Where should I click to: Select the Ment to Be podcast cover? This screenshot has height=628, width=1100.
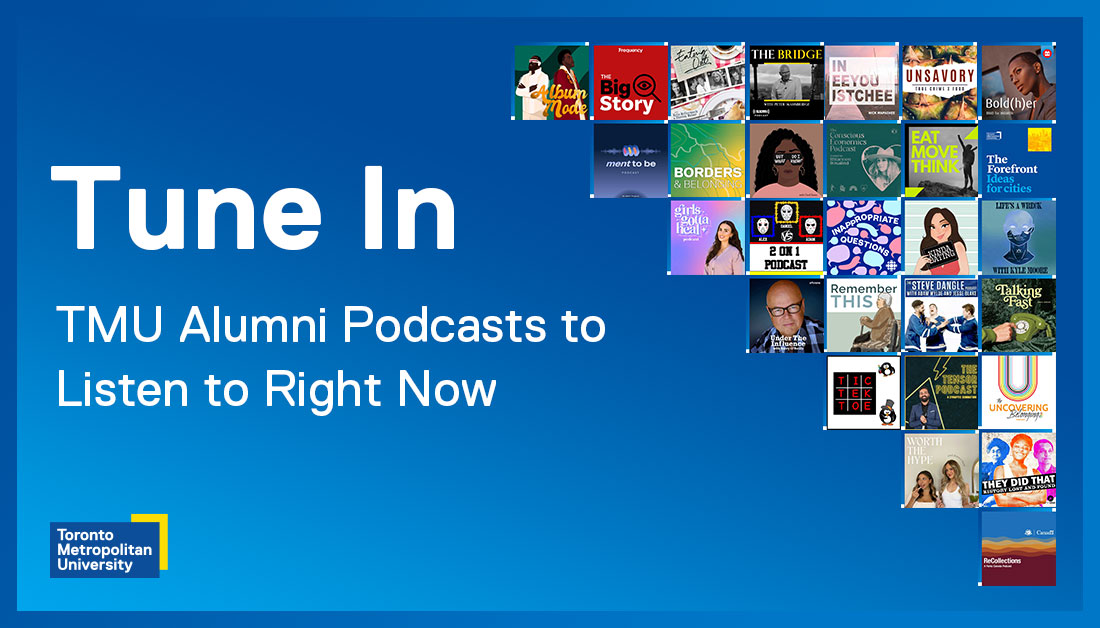[x=629, y=160]
